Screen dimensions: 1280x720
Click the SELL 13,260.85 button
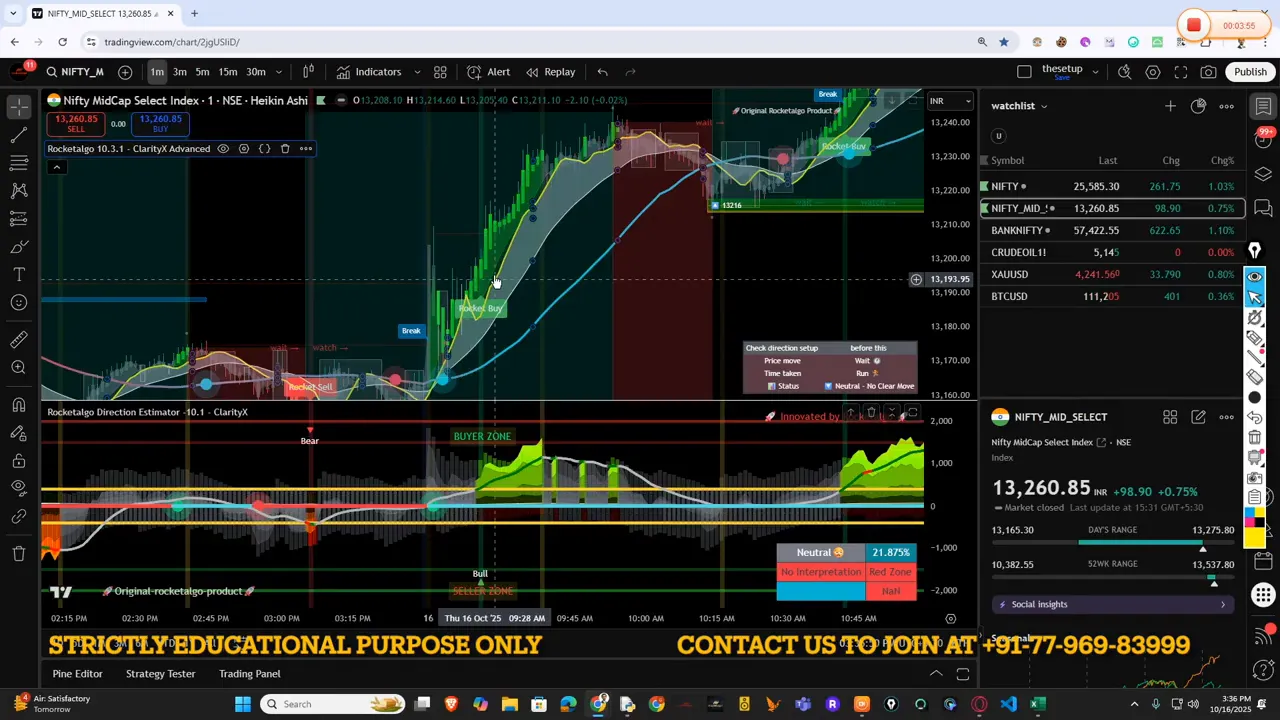(x=76, y=123)
